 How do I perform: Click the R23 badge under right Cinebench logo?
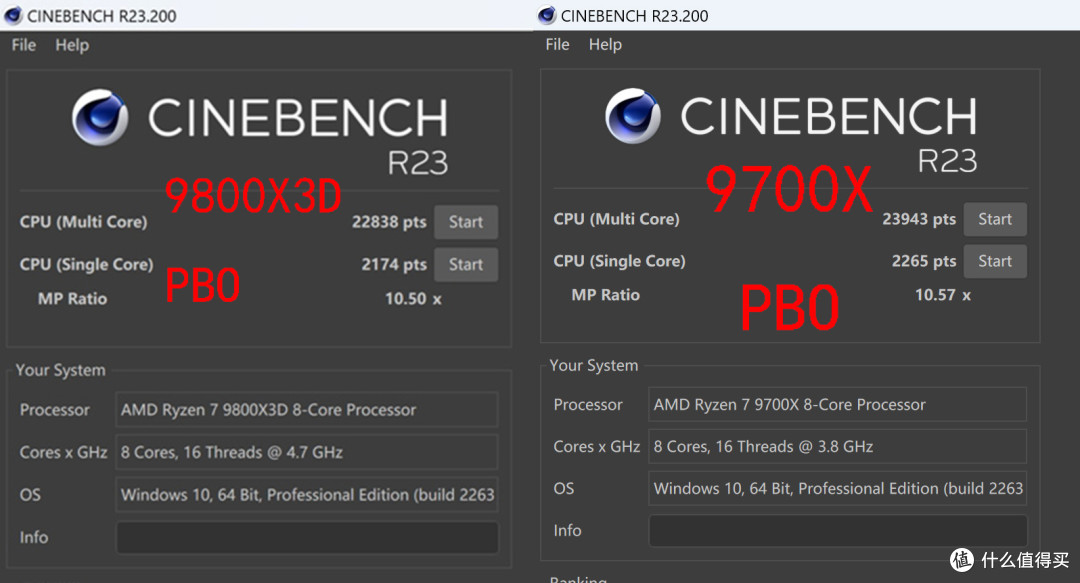pos(947,160)
